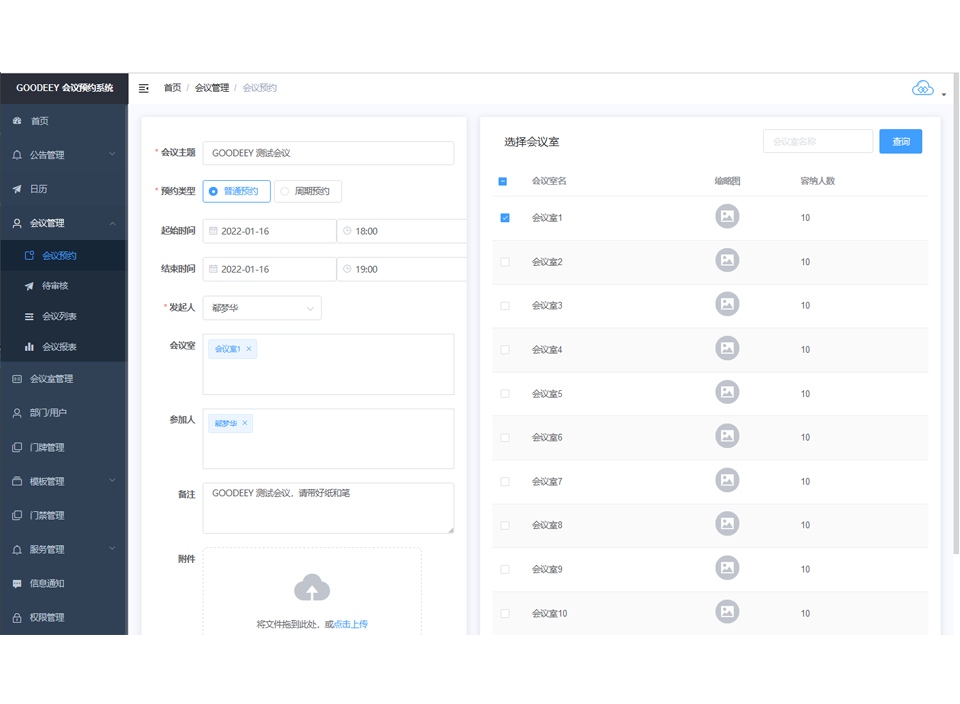960x704 pixels.
Task: View thumbnail image icon for 会议室5
Action: coord(727,392)
